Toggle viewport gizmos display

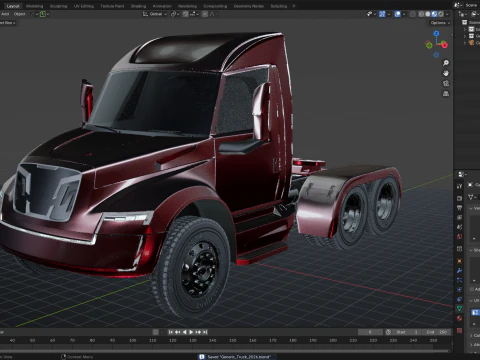point(382,14)
